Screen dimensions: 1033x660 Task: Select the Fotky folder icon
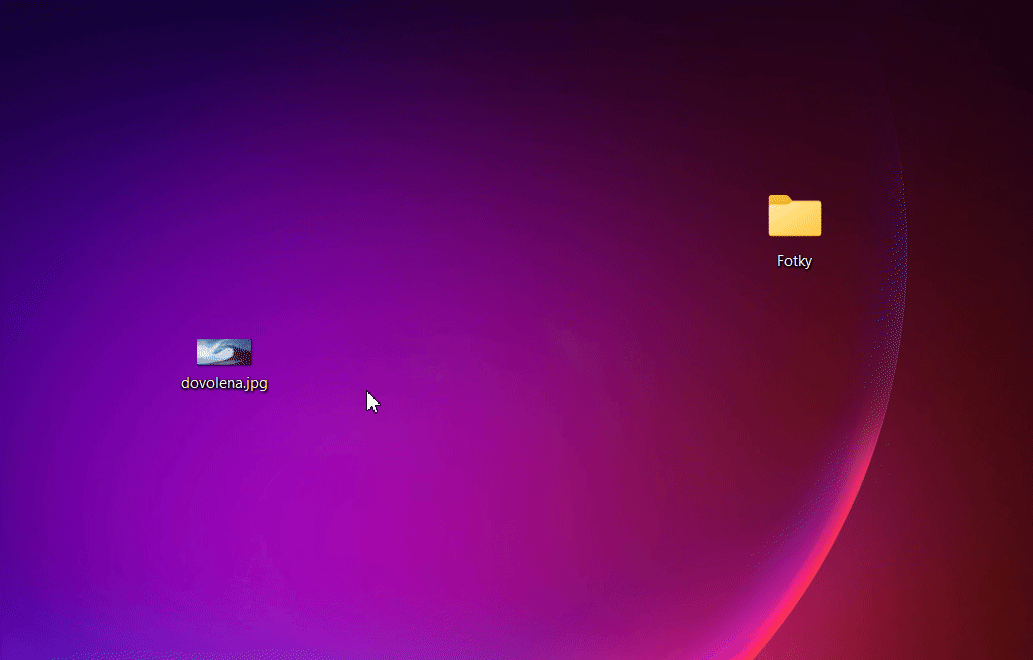(x=795, y=215)
